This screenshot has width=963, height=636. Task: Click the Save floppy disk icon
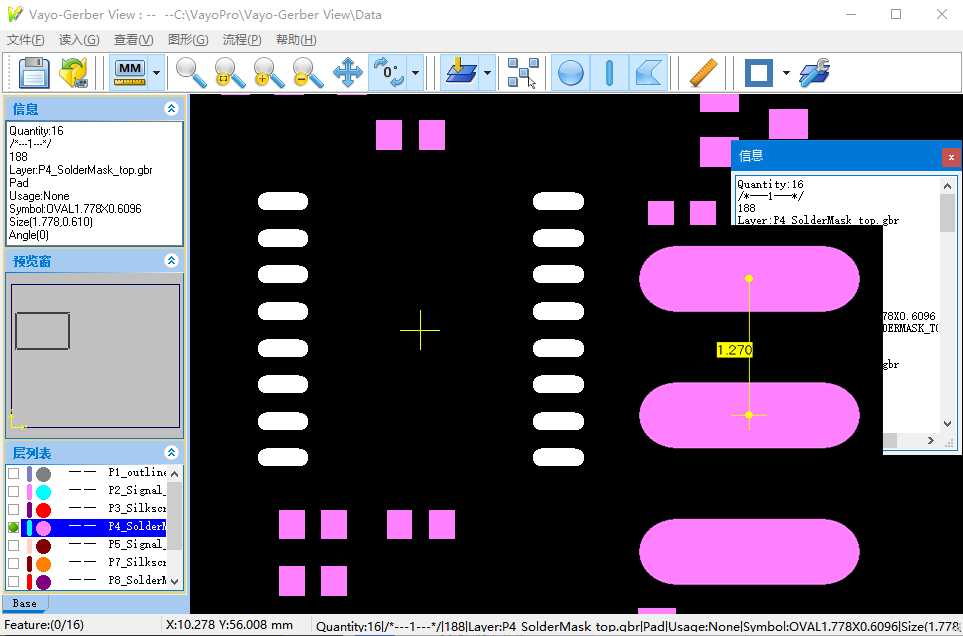[x=34, y=73]
